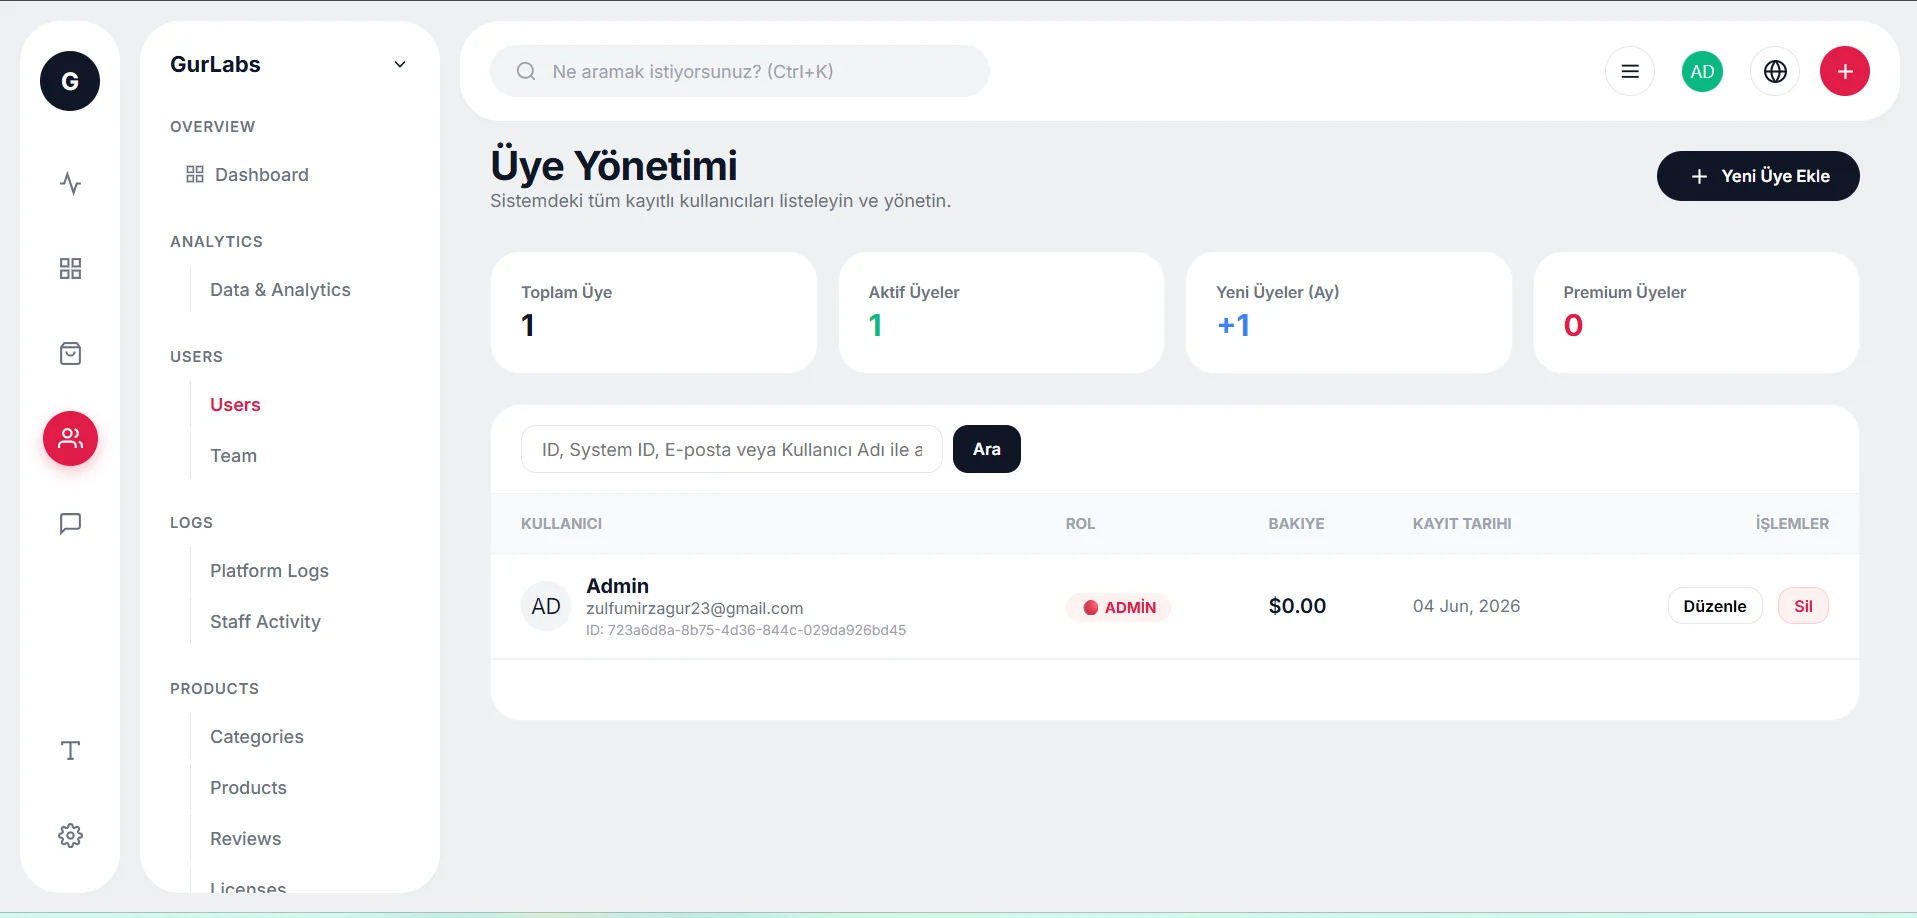Open Staff Activity menu item

click(x=265, y=621)
